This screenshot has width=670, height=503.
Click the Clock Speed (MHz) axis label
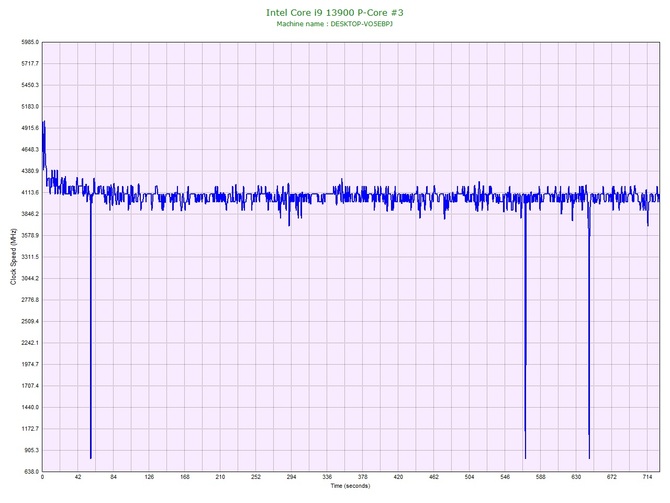click(x=13, y=257)
